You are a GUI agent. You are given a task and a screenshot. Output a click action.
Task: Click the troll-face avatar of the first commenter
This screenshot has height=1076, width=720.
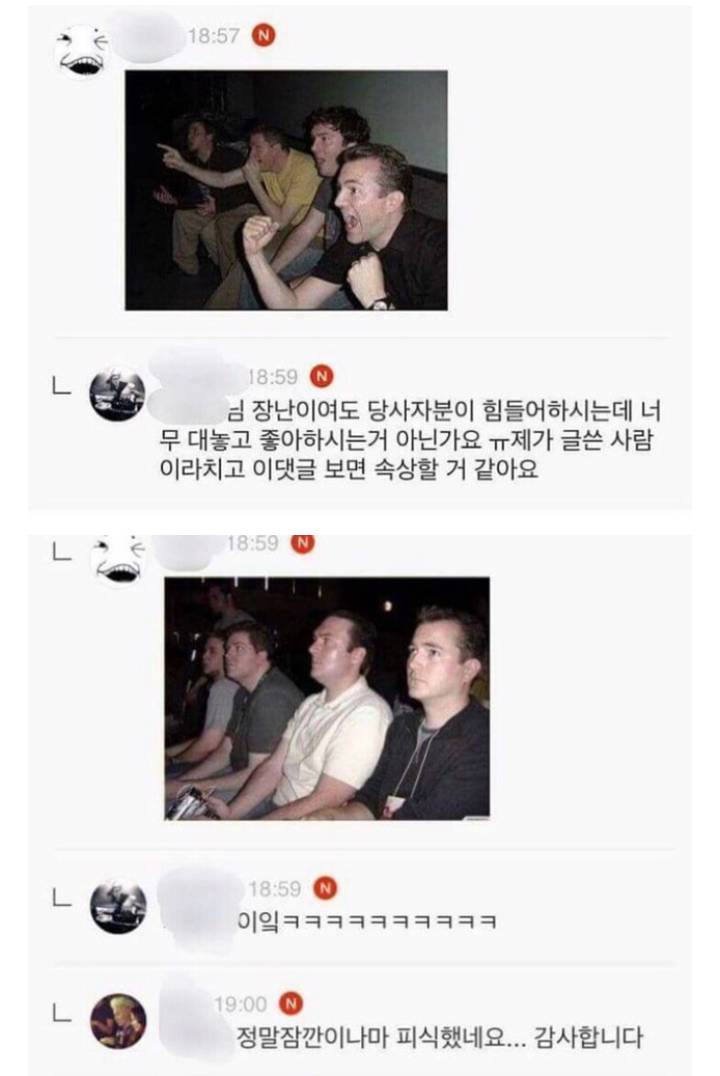point(82,51)
